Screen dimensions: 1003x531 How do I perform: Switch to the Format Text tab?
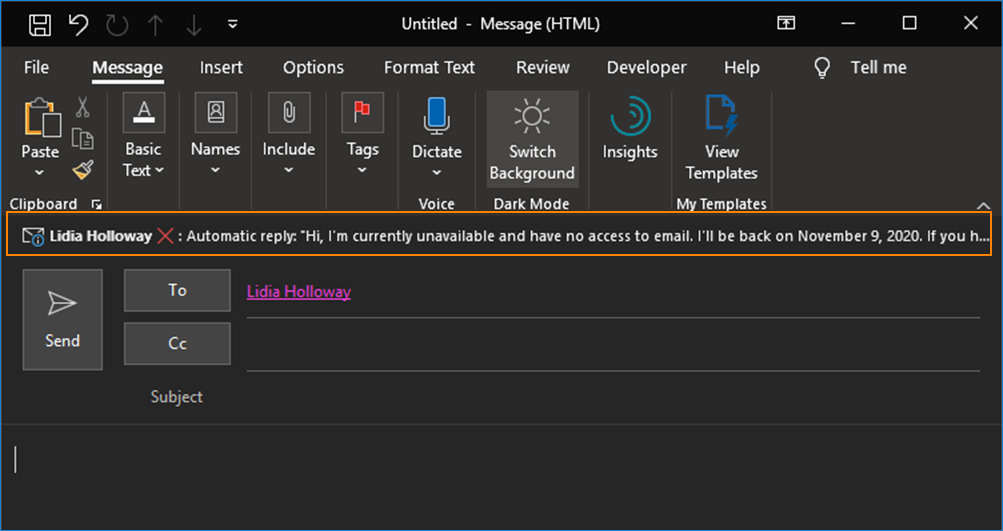tap(429, 67)
